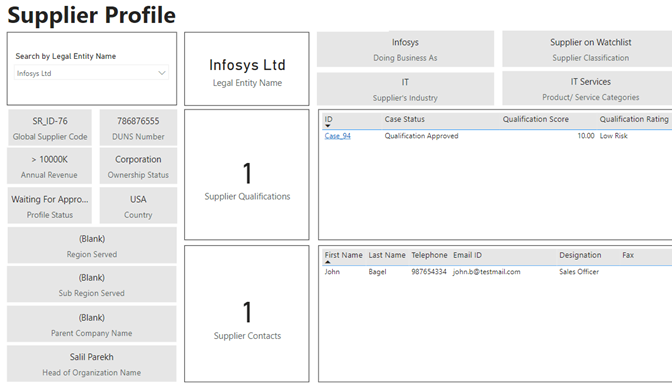672x383 pixels.
Task: Select the 10.00 qualification score cell
Action: tap(586, 136)
